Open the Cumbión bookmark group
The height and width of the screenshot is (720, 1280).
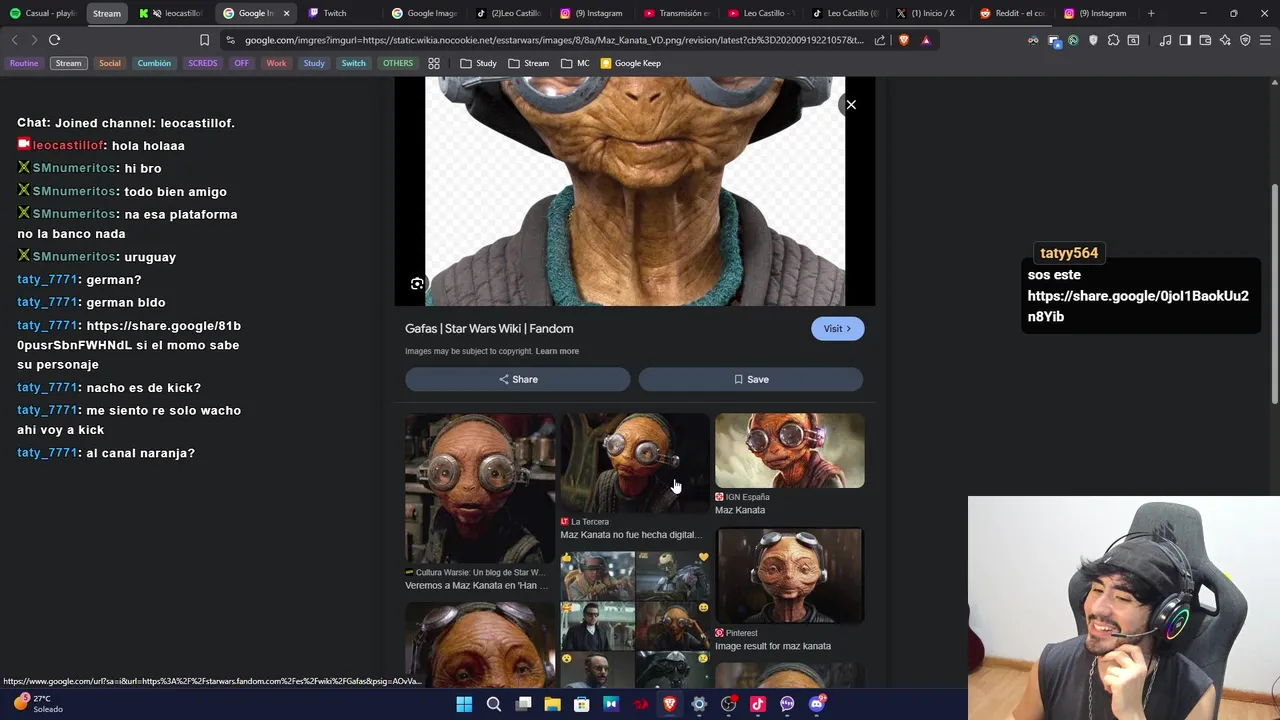[x=154, y=63]
